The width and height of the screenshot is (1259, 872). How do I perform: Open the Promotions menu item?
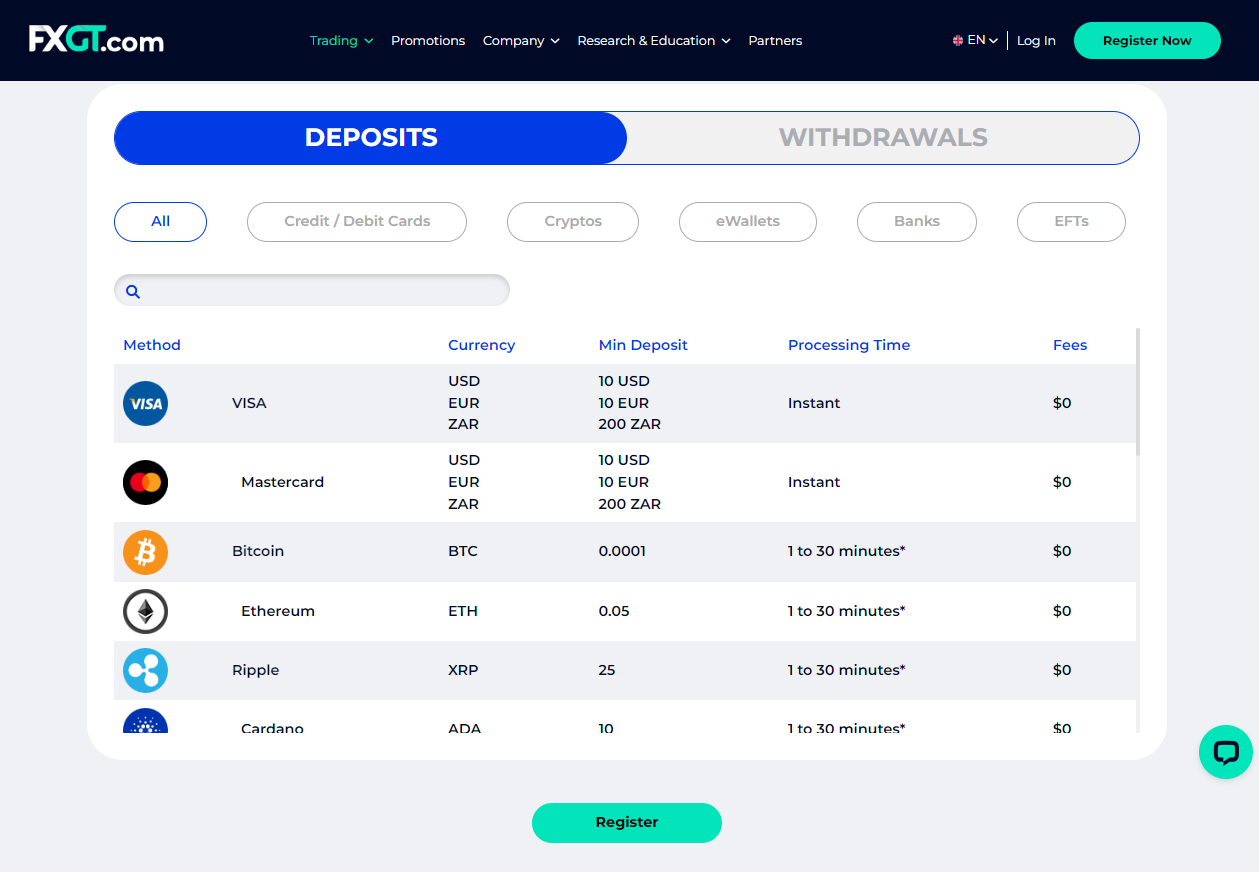click(x=428, y=40)
